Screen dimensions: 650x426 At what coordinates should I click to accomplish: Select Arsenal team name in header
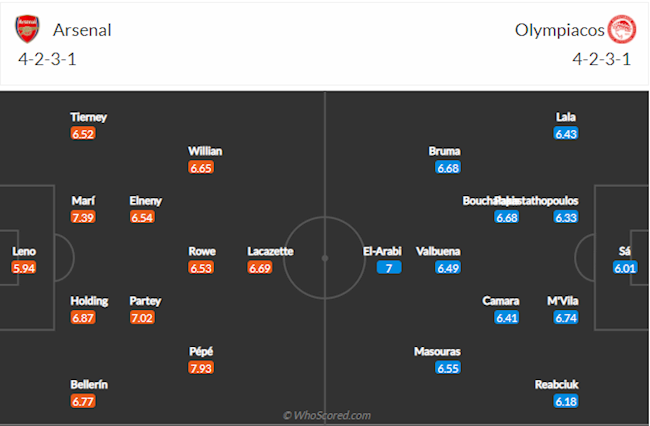pyautogui.click(x=83, y=30)
